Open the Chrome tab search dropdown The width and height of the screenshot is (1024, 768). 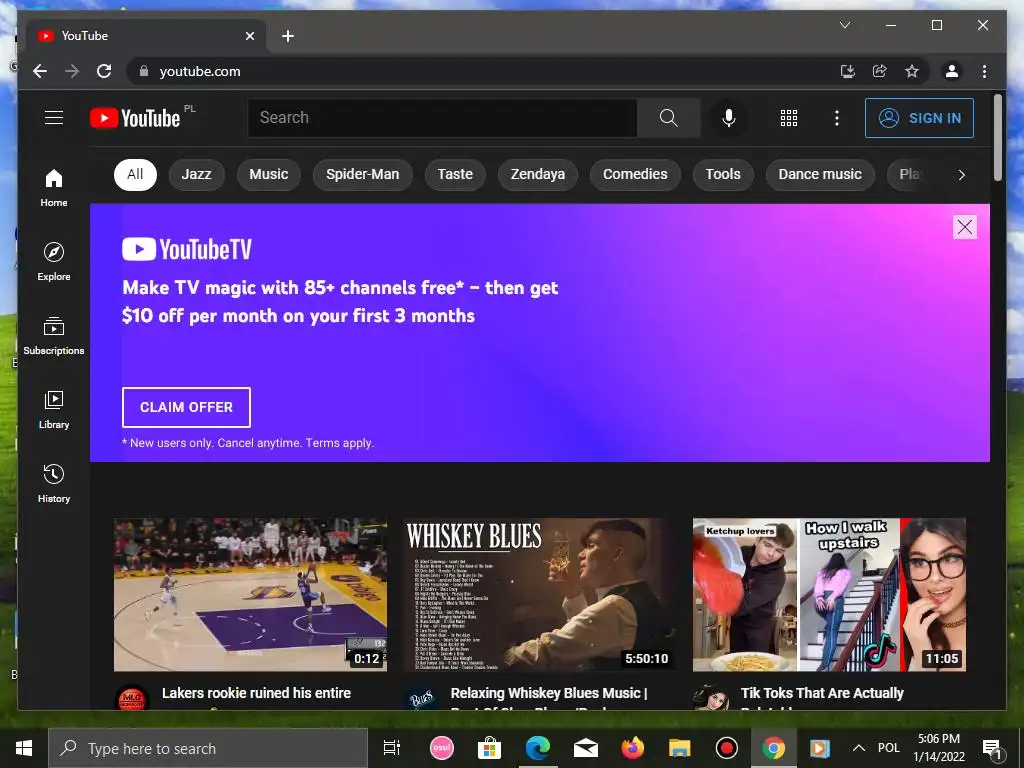click(844, 25)
